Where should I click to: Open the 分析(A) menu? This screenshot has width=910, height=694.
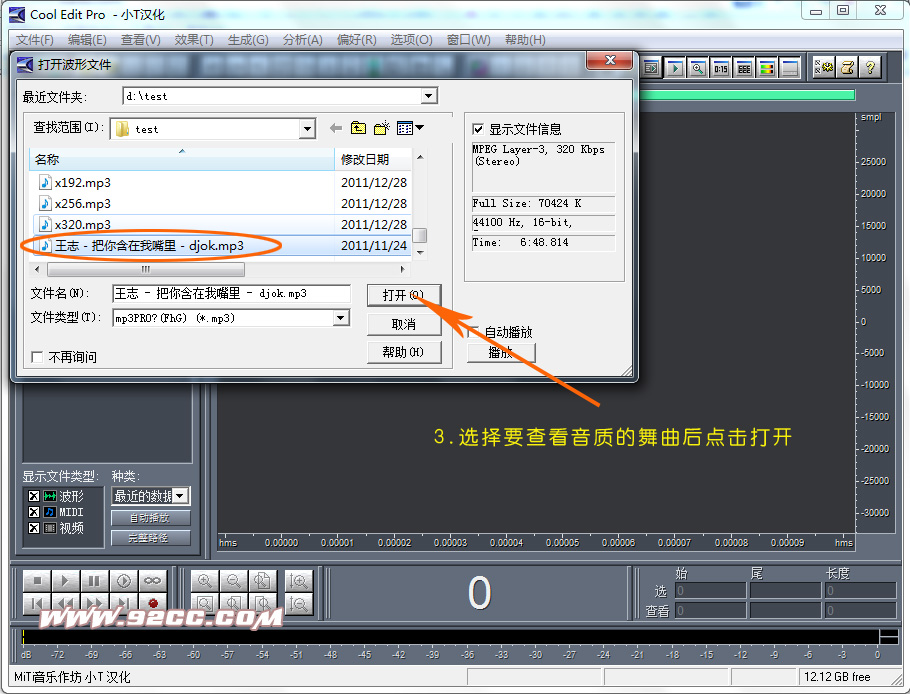302,40
